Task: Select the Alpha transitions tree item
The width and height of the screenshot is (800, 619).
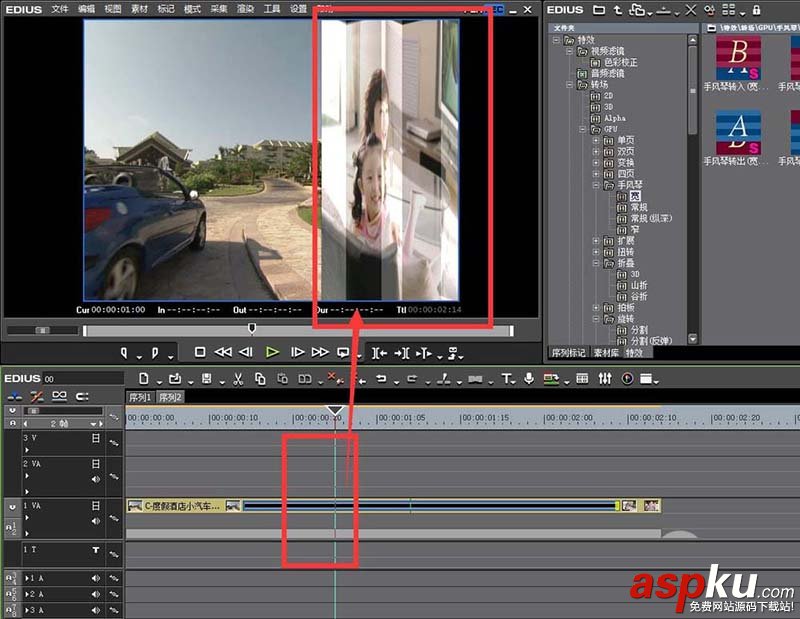Action: [615, 118]
